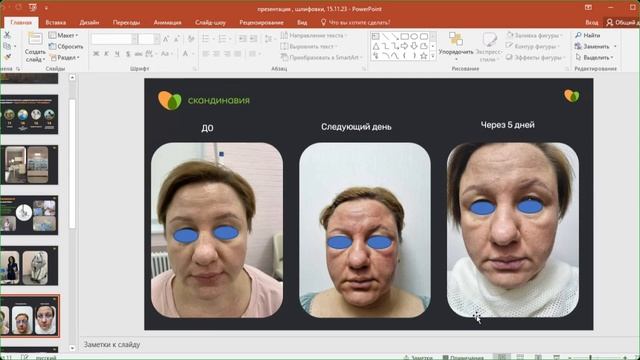Open the Слайд-шоу ribbon tab

210,22
